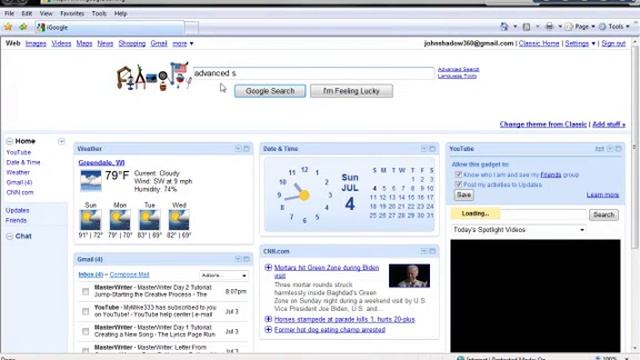Click the current weather cloud icon
This screenshot has width=640, height=360.
(x=90, y=181)
